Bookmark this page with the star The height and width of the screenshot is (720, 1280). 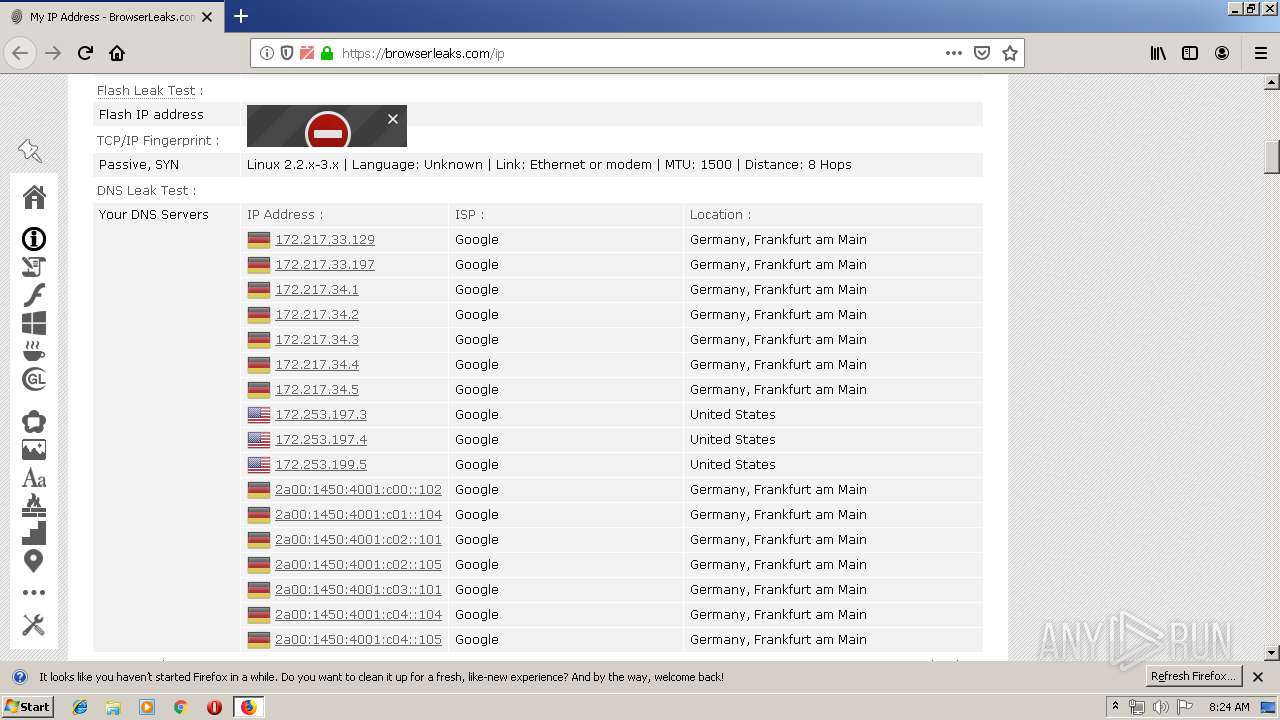1010,53
